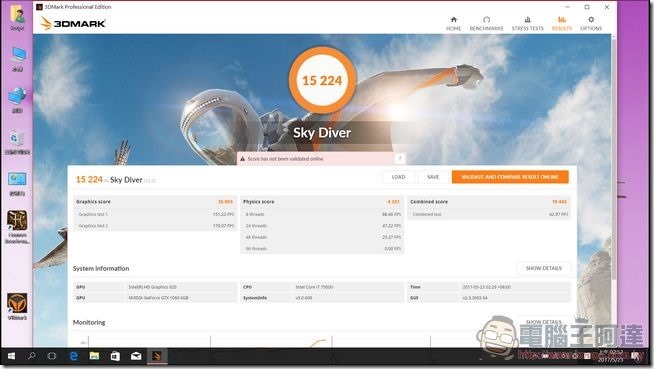Select the Combined test row
This screenshot has width=654, height=369.
[x=489, y=214]
